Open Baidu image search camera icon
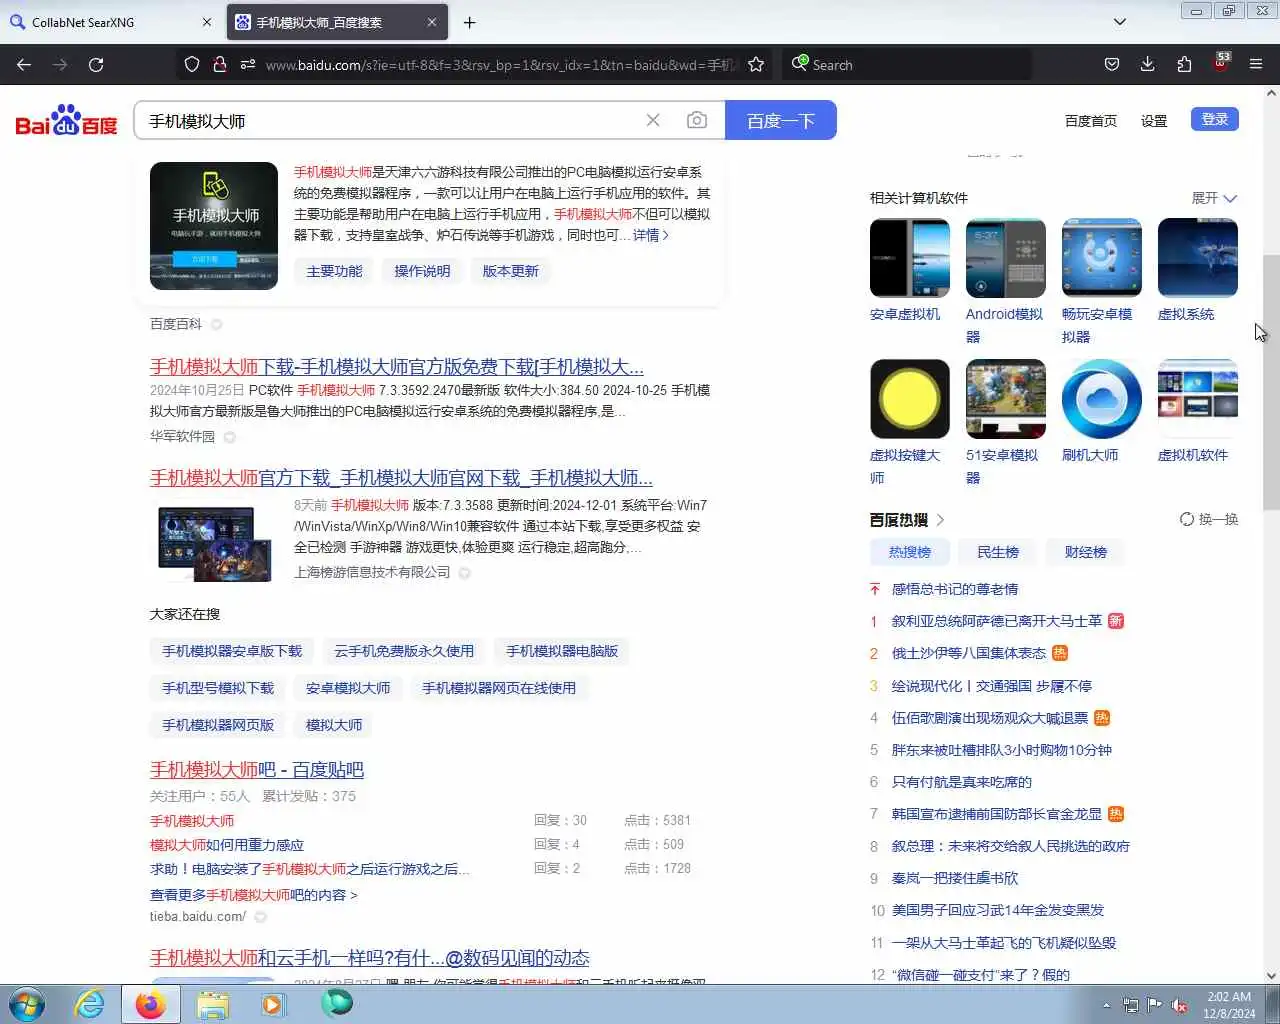 point(697,120)
